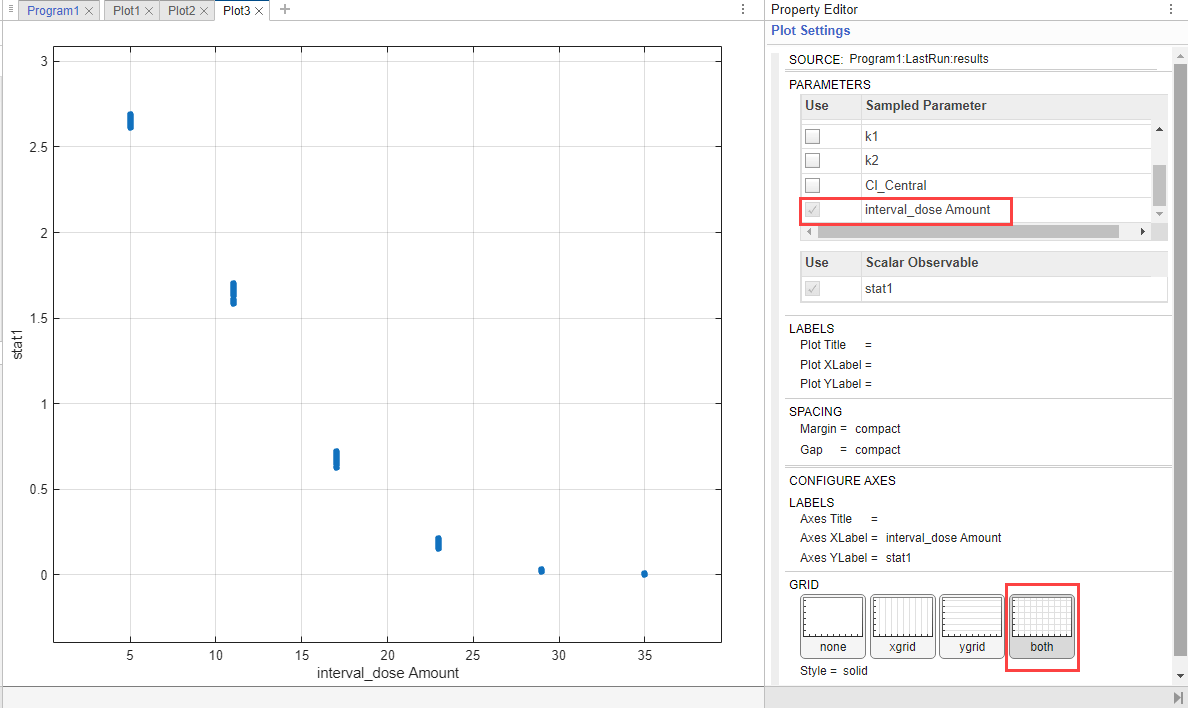This screenshot has width=1188, height=708.
Task: Edit the Plot XLabel field
Action: tap(836, 365)
